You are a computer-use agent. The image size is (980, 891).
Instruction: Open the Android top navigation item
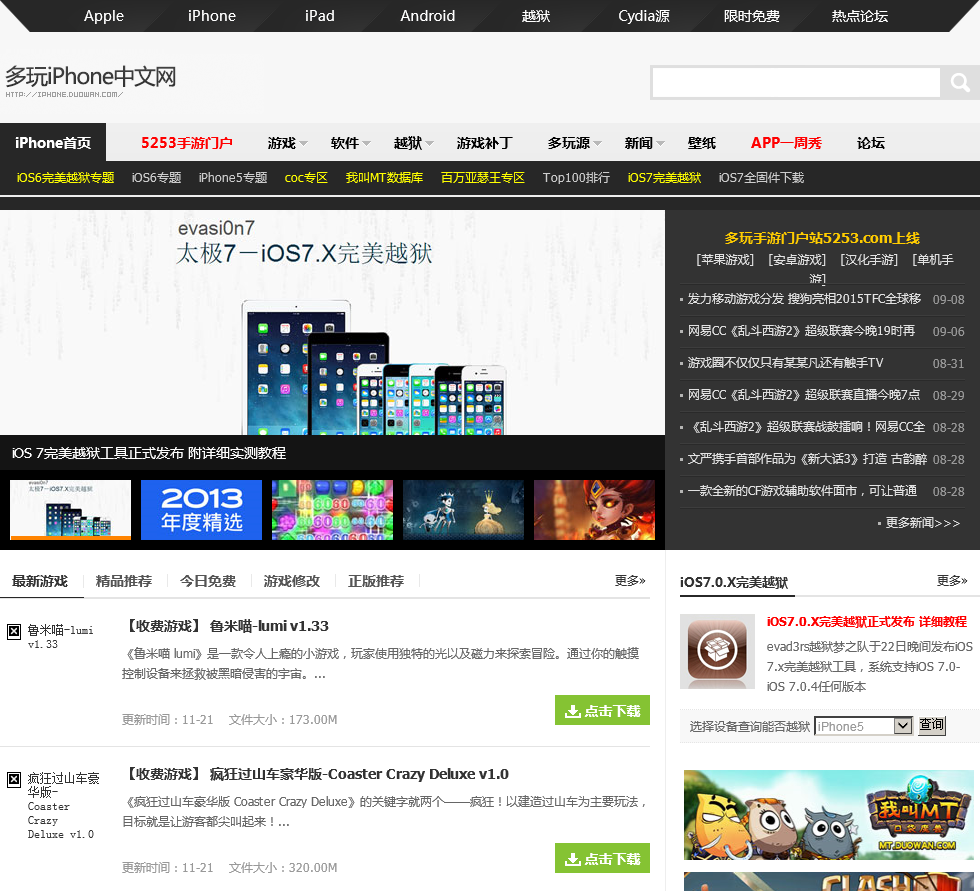click(x=428, y=16)
